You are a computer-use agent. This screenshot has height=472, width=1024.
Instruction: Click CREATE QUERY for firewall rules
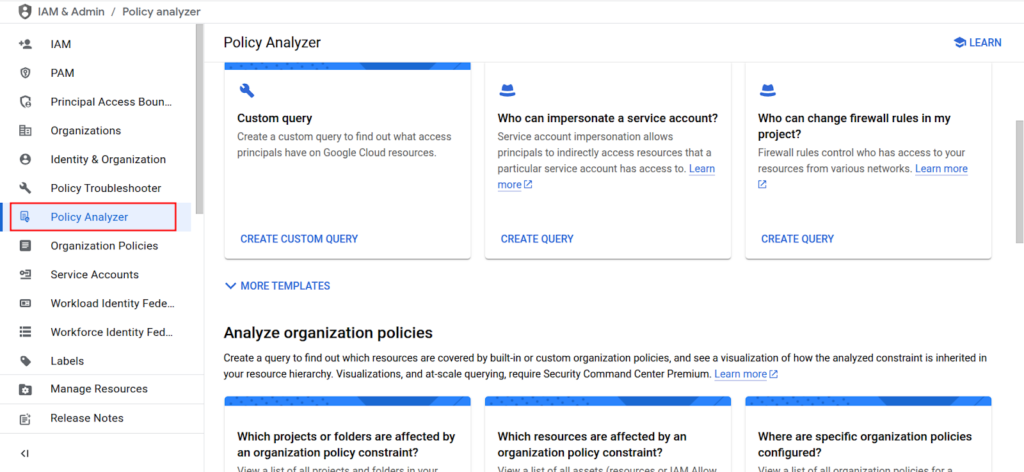(x=797, y=239)
